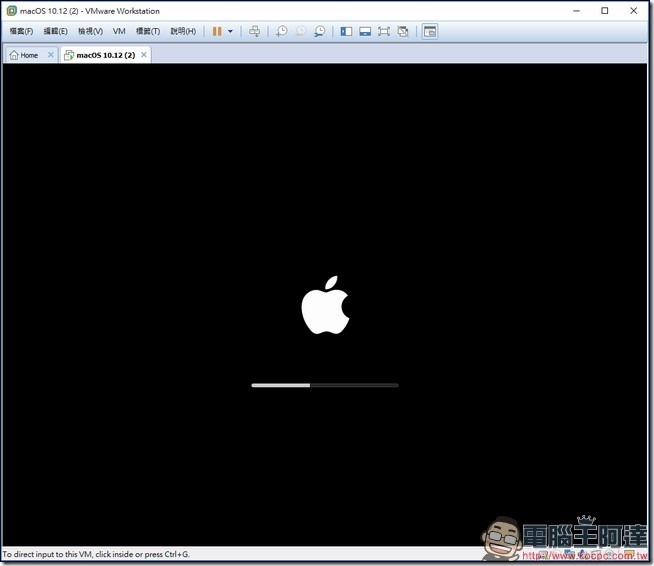654x566 pixels.
Task: Open the 編輯(E) menu
Action: [x=55, y=31]
